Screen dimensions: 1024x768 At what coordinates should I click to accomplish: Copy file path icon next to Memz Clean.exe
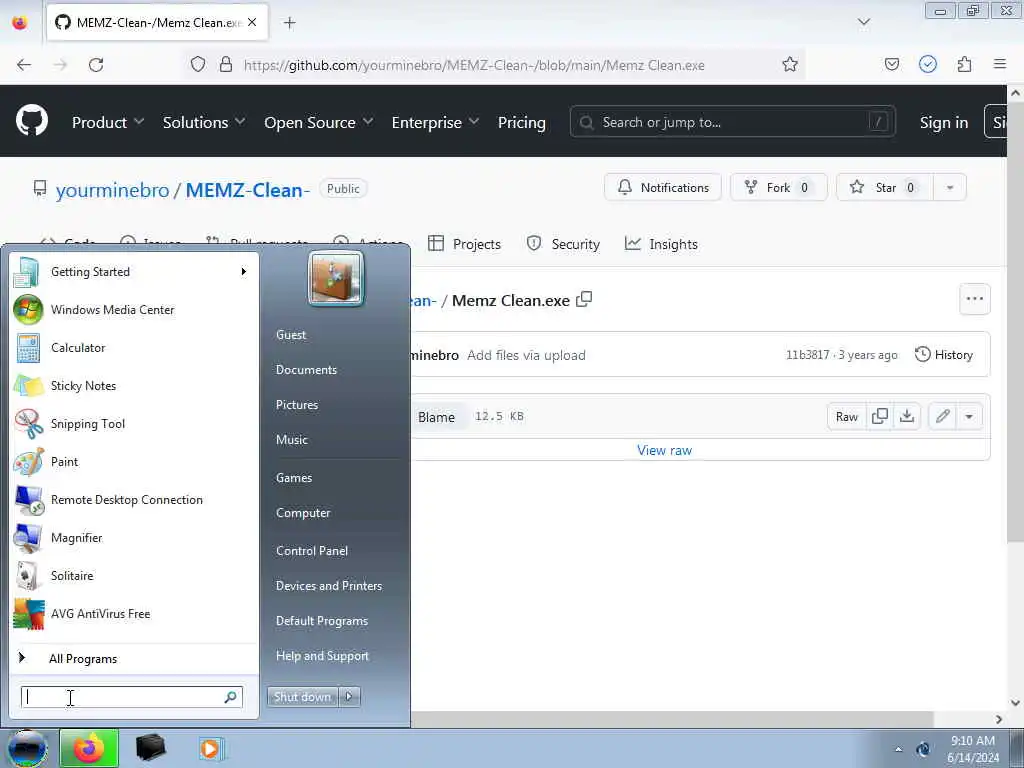click(584, 300)
